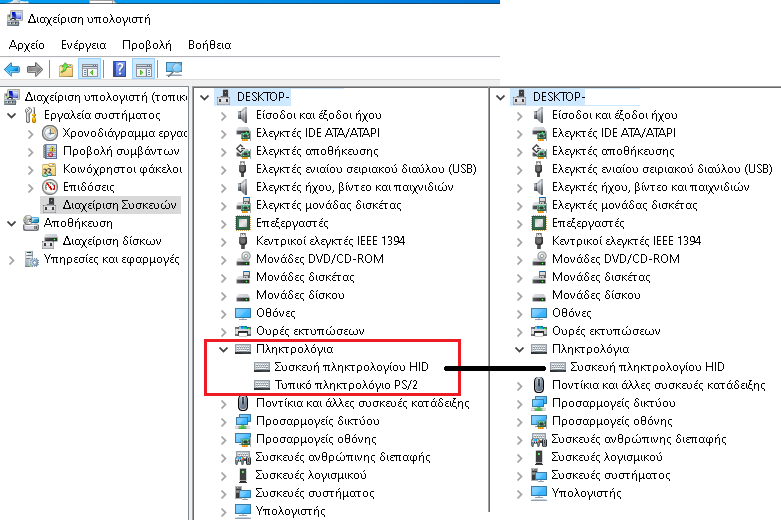Image resolution: width=781 pixels, height=520 pixels.
Task: Expand Είσοδοι και έξοδοι ήχου, middle pane
Action: coord(224,116)
